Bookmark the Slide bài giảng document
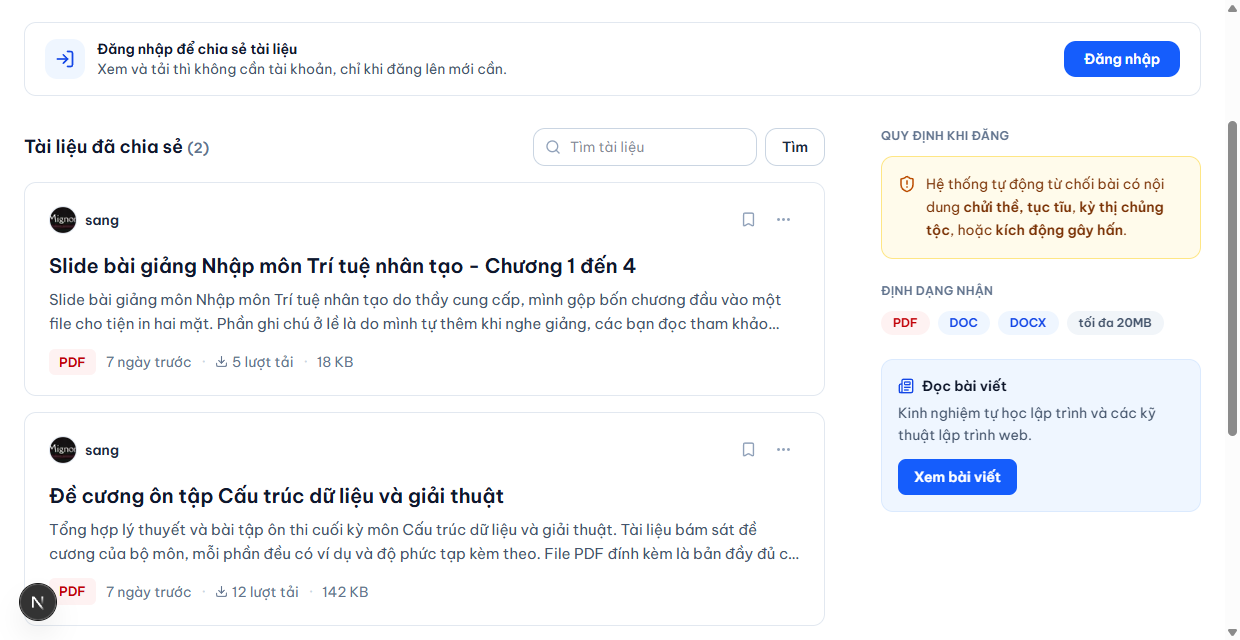The height and width of the screenshot is (640, 1240). (x=748, y=220)
